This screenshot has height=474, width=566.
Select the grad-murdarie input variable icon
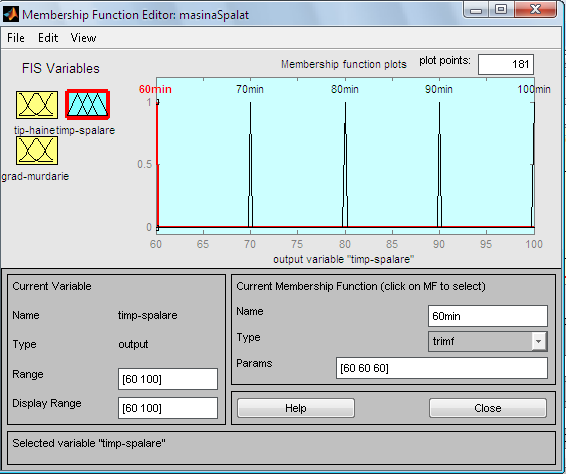coord(37,151)
